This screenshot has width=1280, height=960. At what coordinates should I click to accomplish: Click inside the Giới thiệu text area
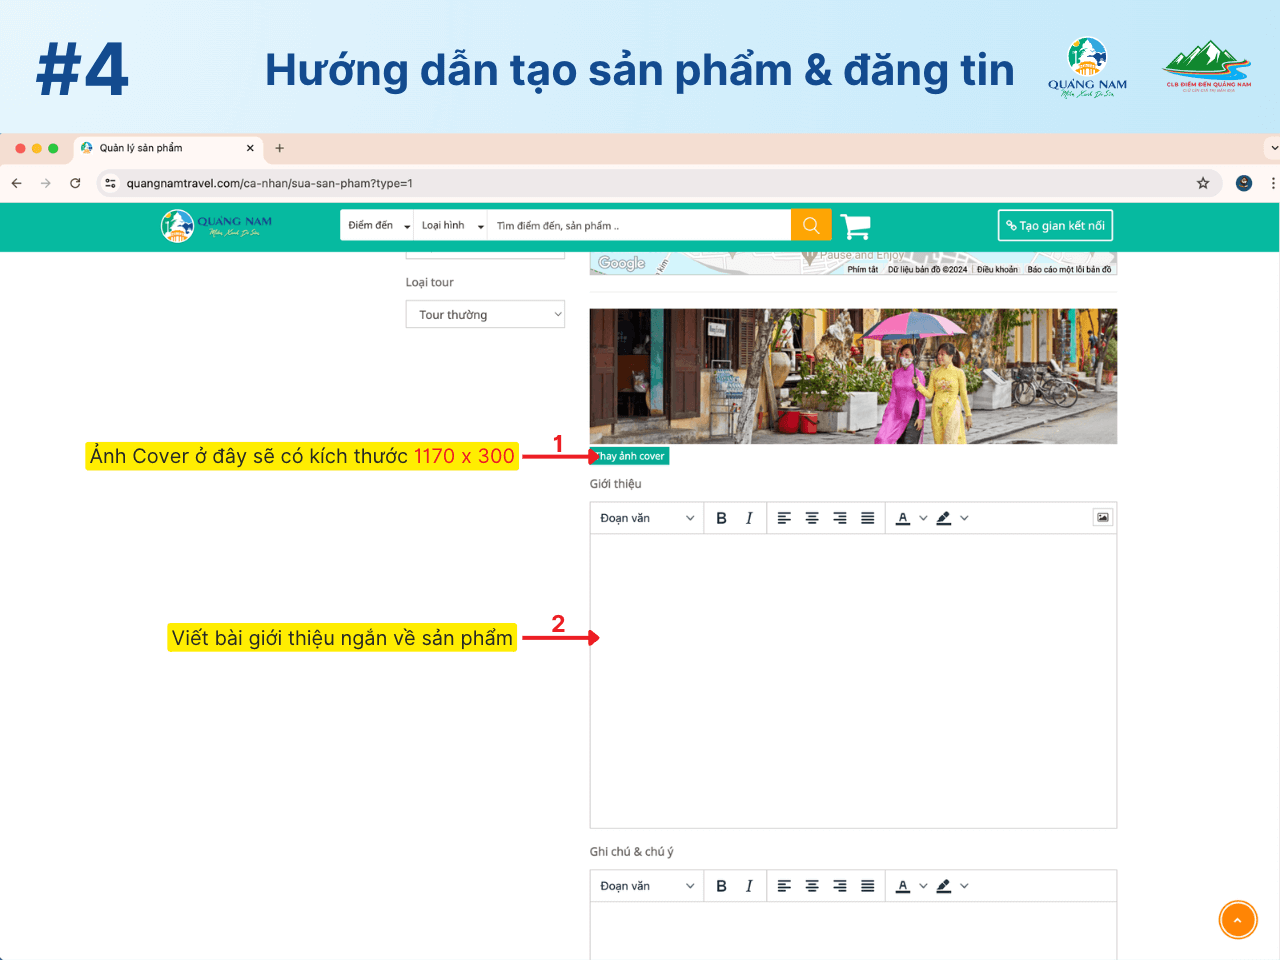[x=853, y=680]
